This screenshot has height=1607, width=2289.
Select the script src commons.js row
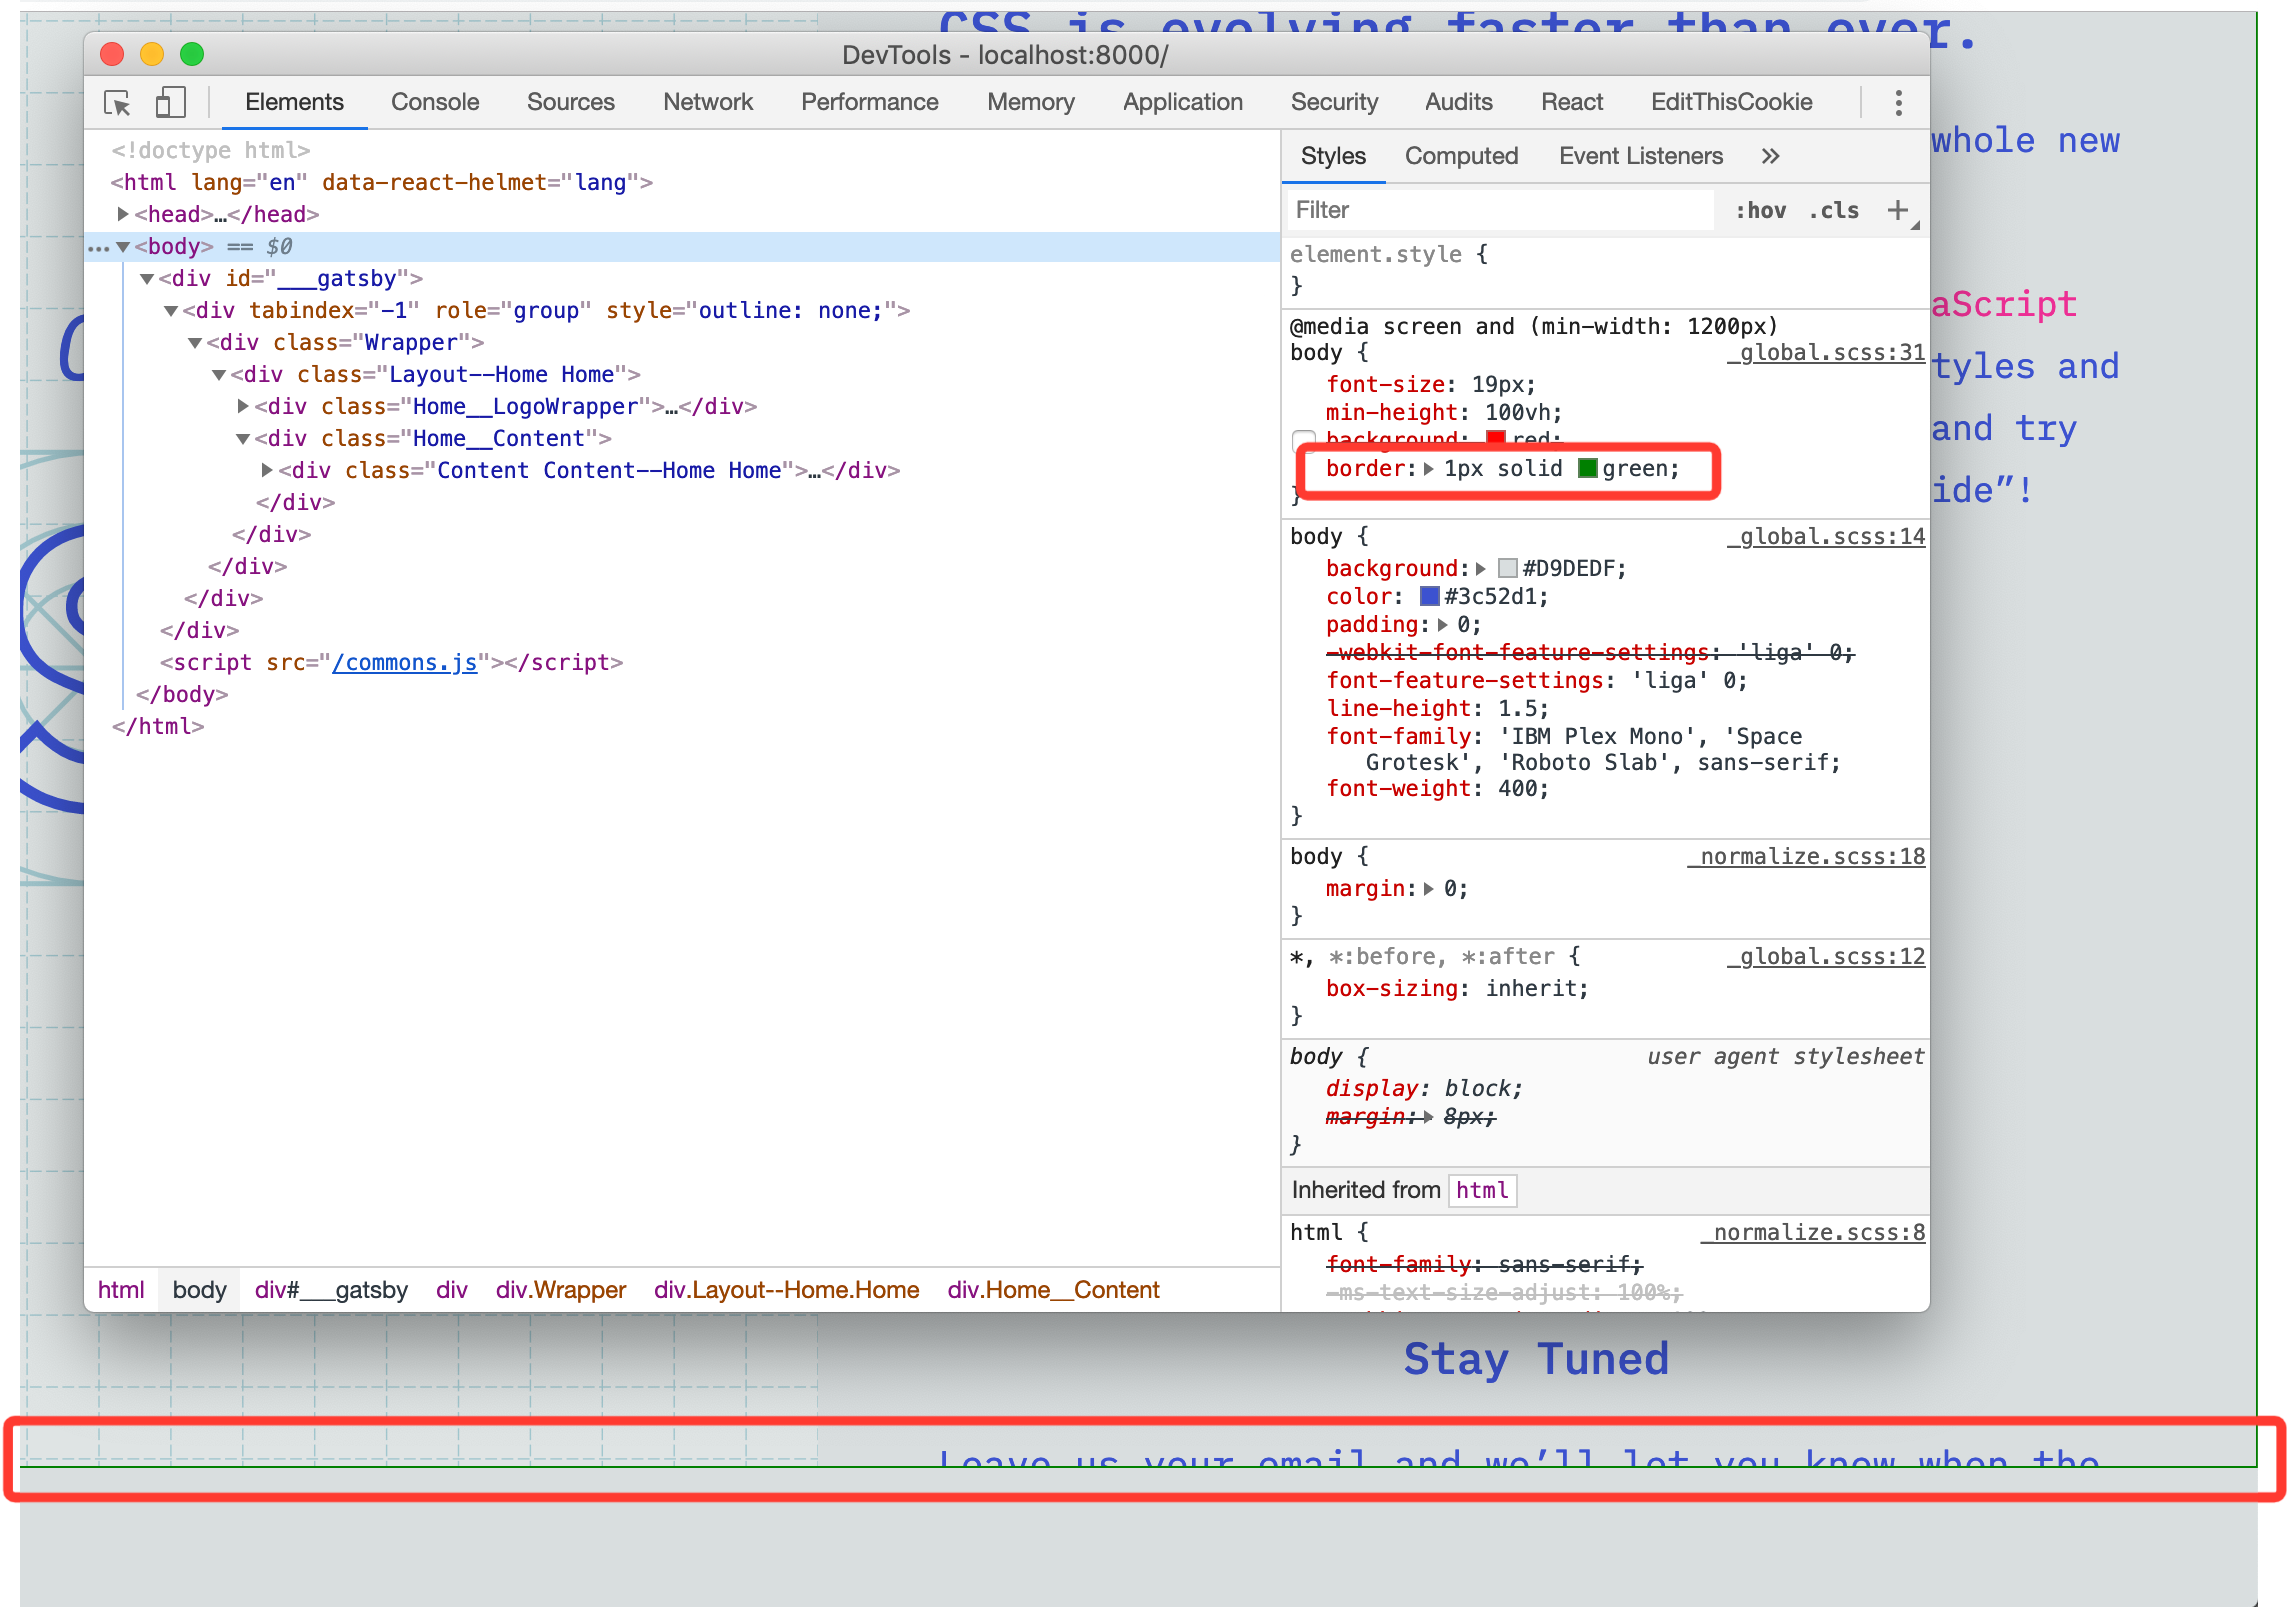682,662
